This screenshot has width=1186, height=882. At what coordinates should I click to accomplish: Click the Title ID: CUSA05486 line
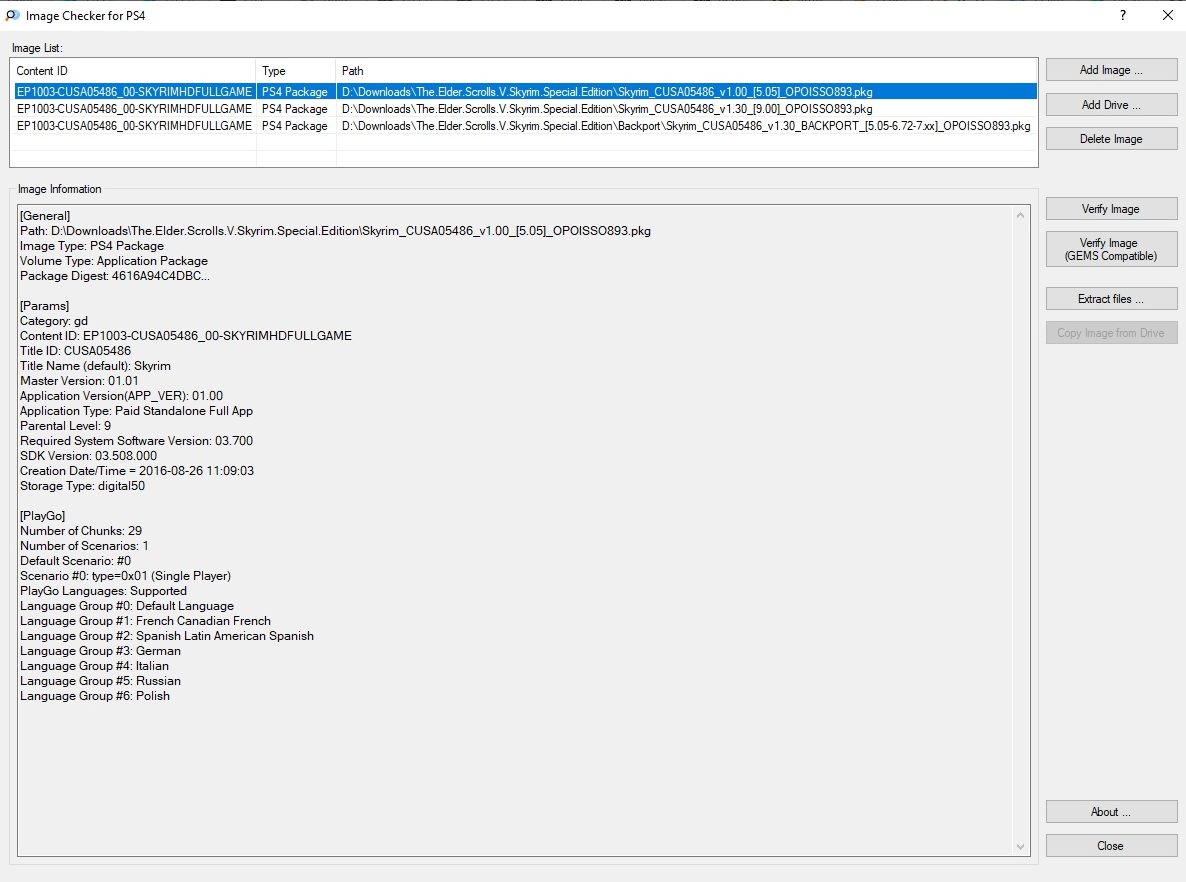76,351
